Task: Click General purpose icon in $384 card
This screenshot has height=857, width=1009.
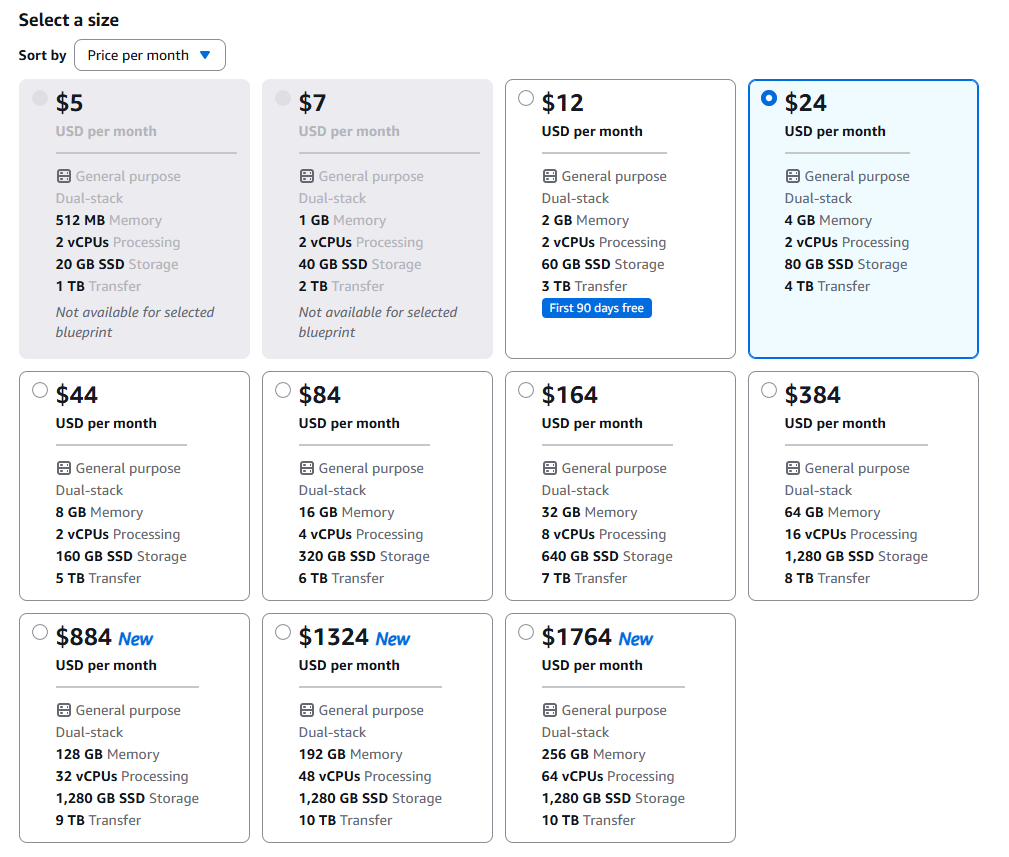Action: 792,468
